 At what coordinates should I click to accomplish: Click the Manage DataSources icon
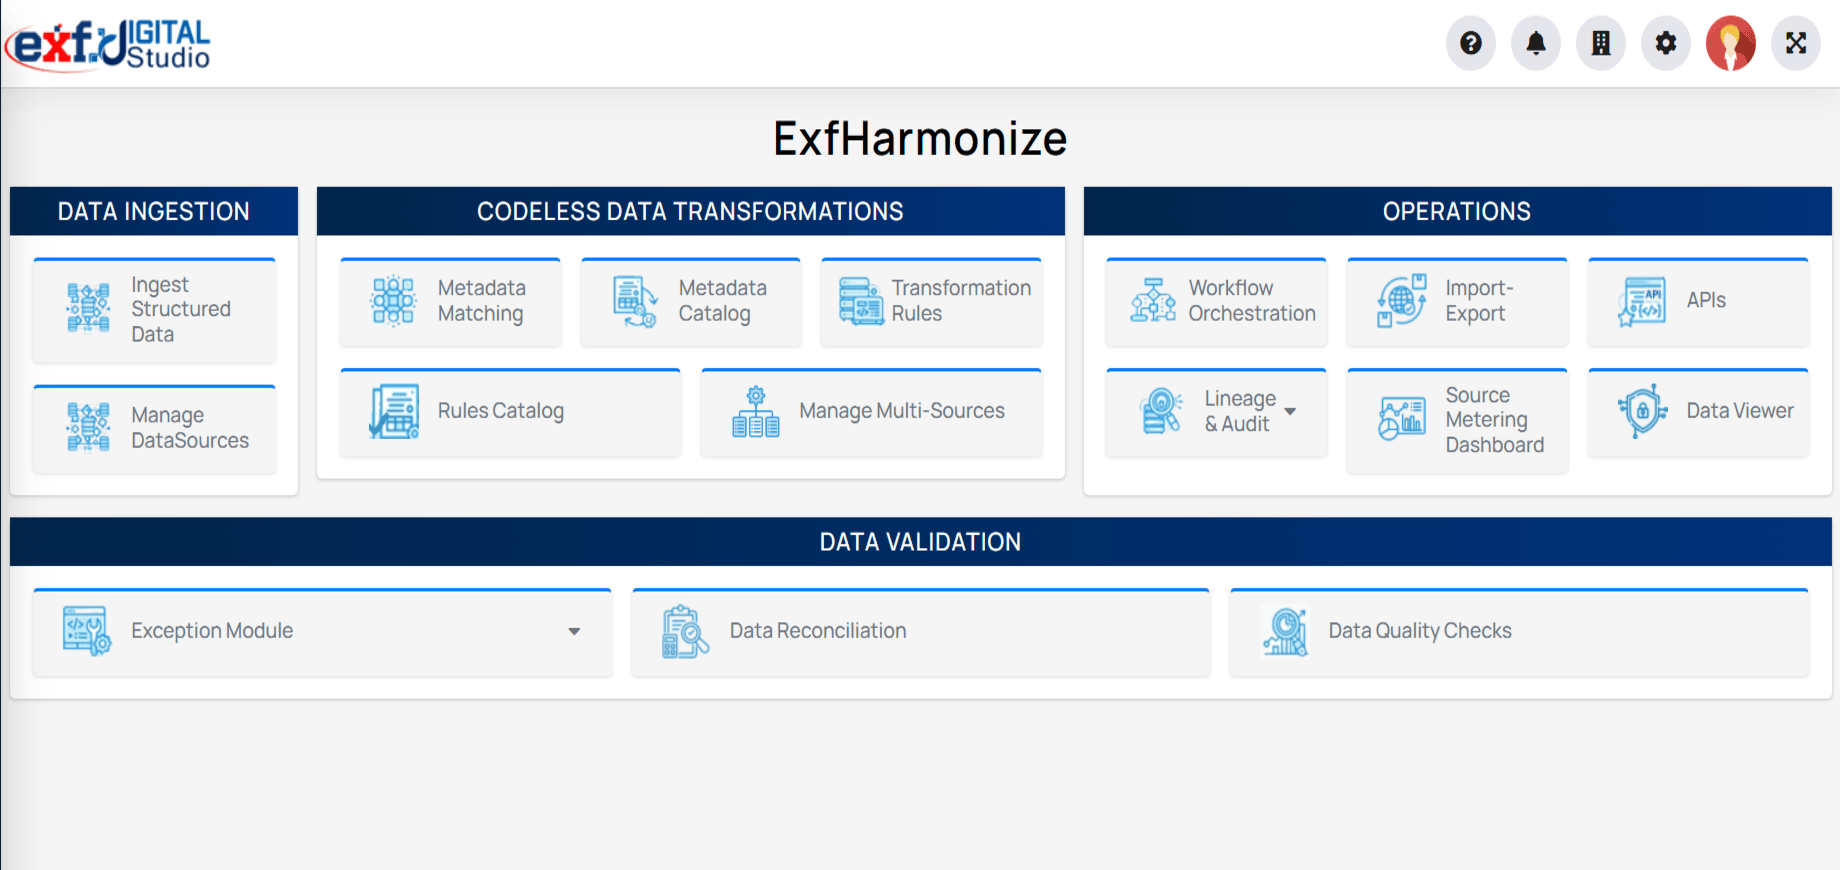[88, 427]
